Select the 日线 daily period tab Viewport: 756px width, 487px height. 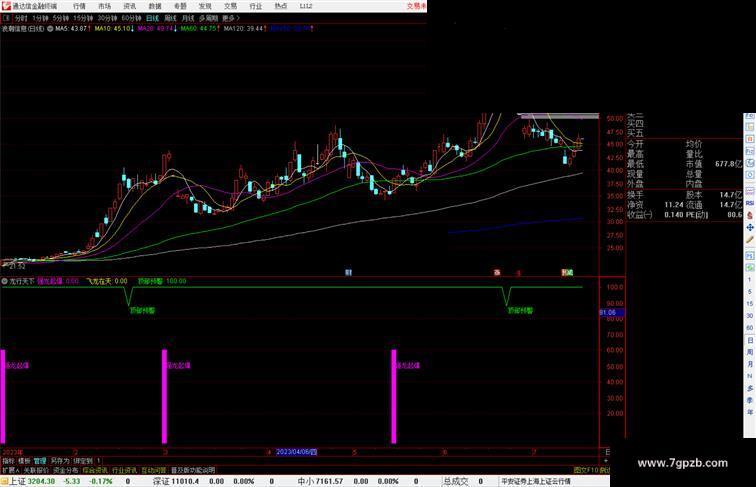[152, 18]
